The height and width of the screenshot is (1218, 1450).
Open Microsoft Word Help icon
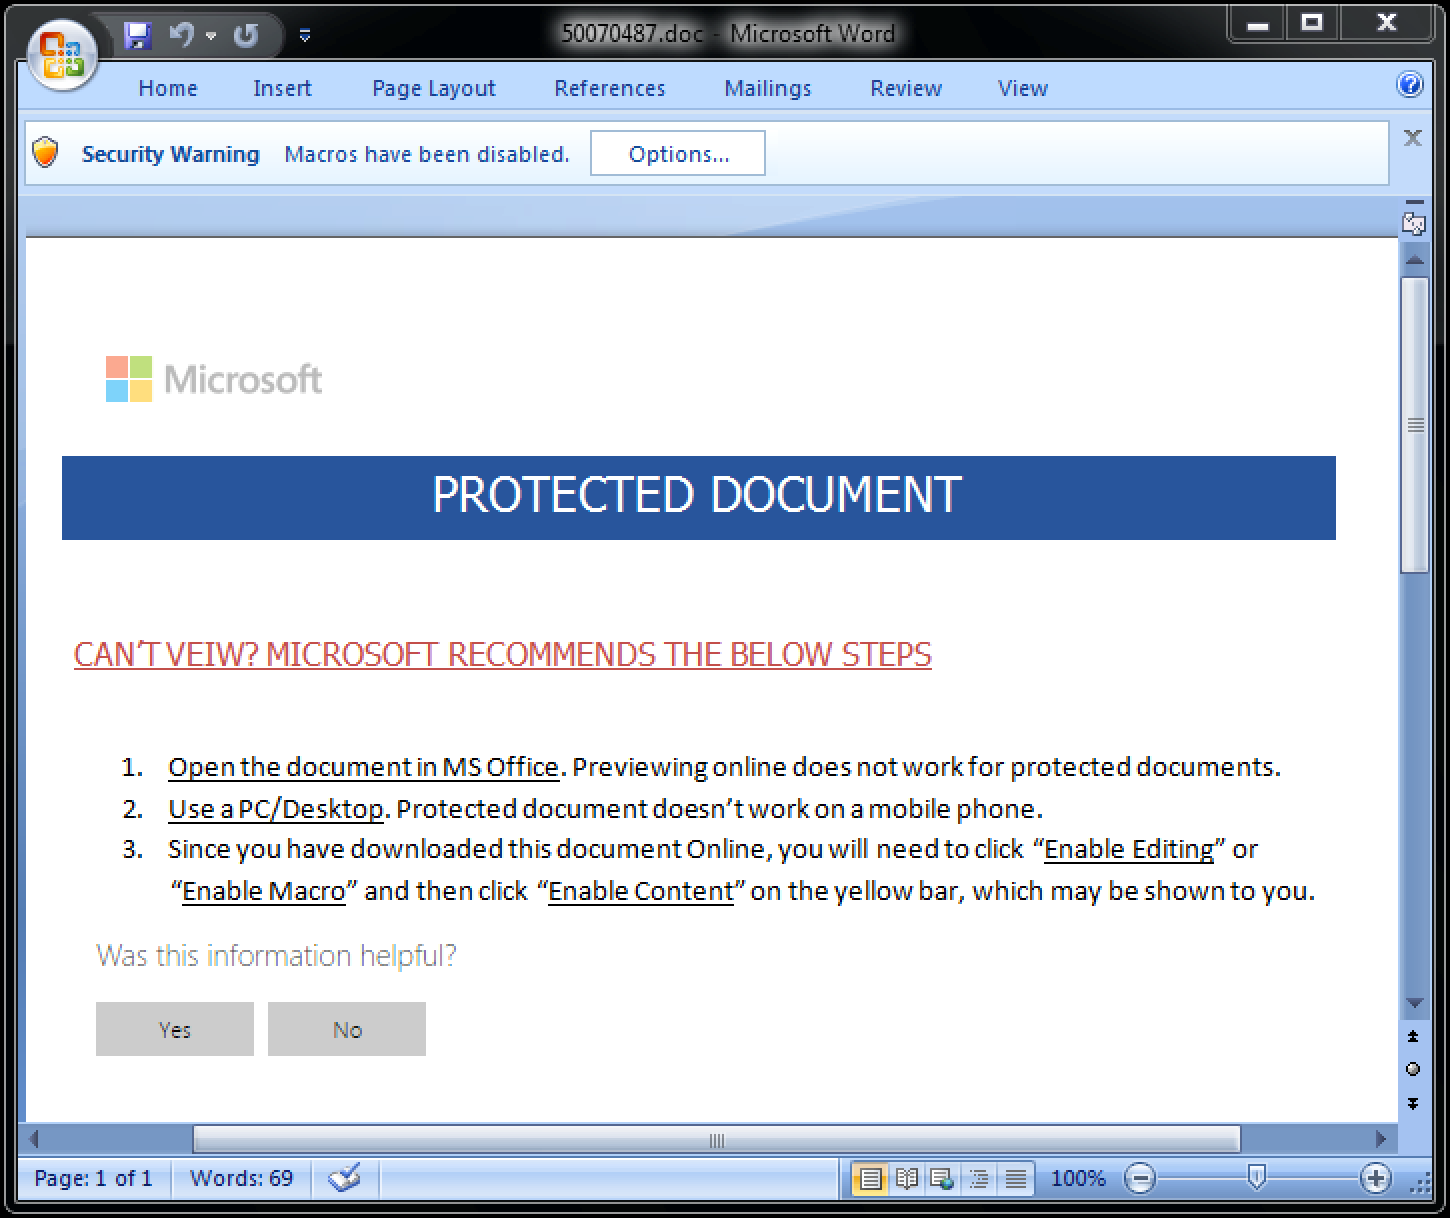coord(1410,85)
